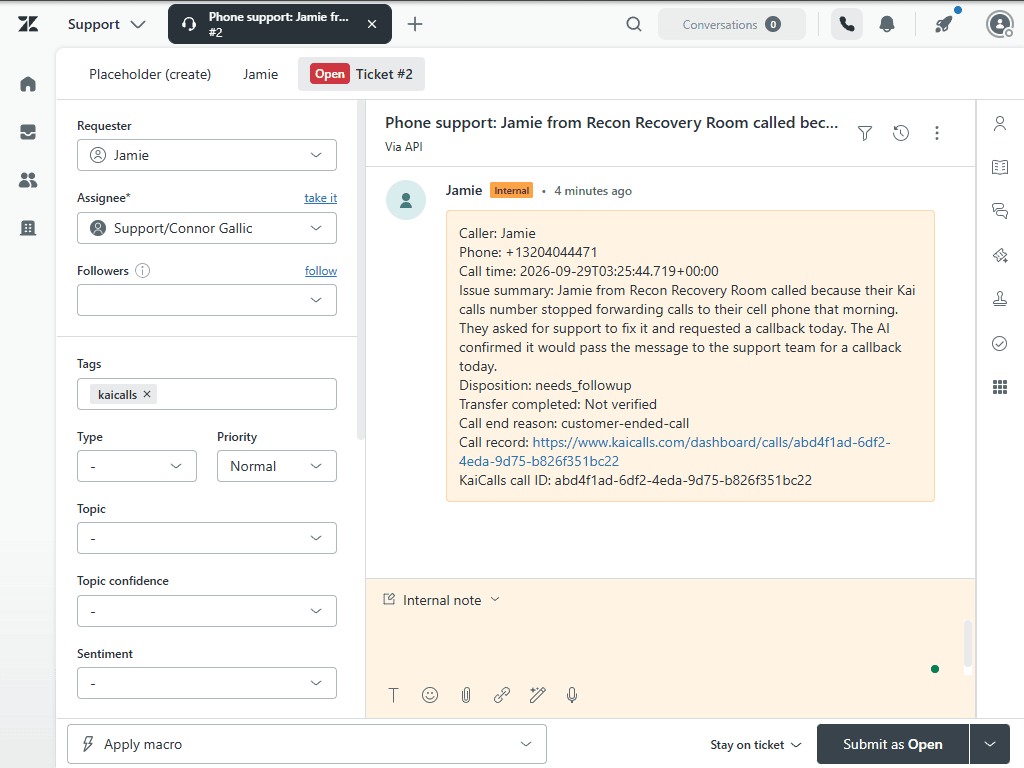Open the Support product dropdown
The height and width of the screenshot is (768, 1024).
tap(106, 25)
